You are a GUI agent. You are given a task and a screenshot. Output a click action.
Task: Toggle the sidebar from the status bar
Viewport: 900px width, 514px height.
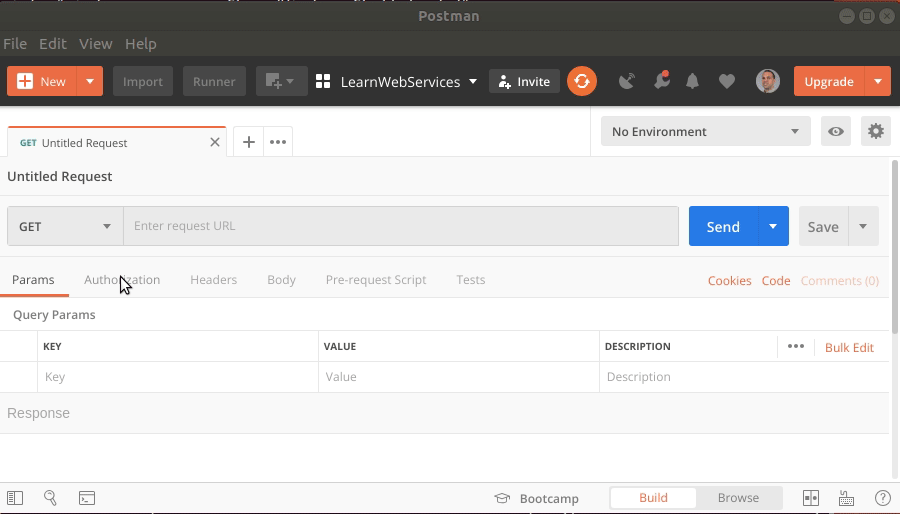tap(15, 498)
